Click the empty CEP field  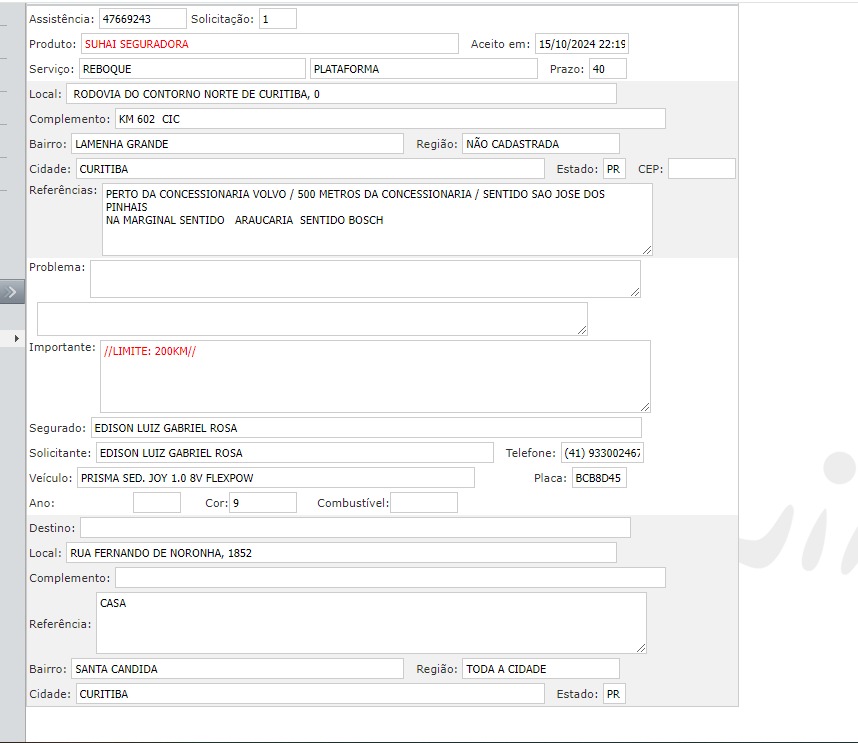[701, 169]
